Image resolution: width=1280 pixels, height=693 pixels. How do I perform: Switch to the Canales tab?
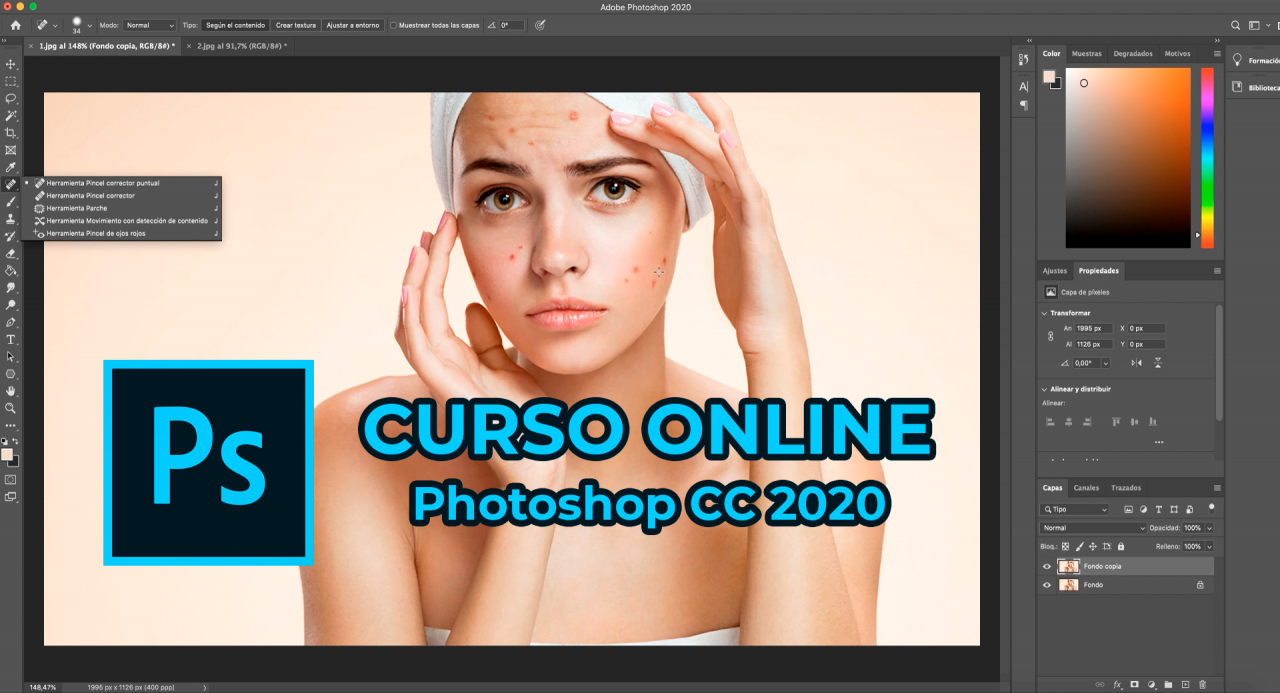[x=1087, y=488]
